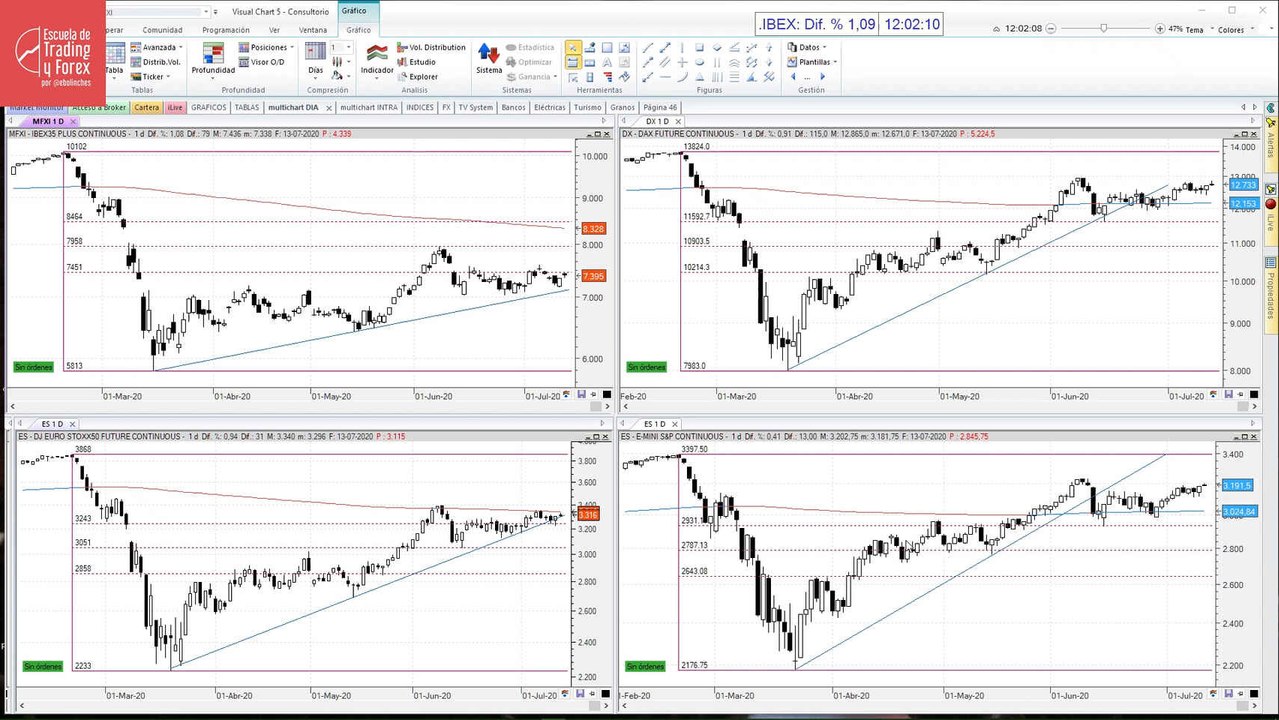Expand the Ganancia dropdown
Viewport: 1279px width, 720px height.
(532, 76)
